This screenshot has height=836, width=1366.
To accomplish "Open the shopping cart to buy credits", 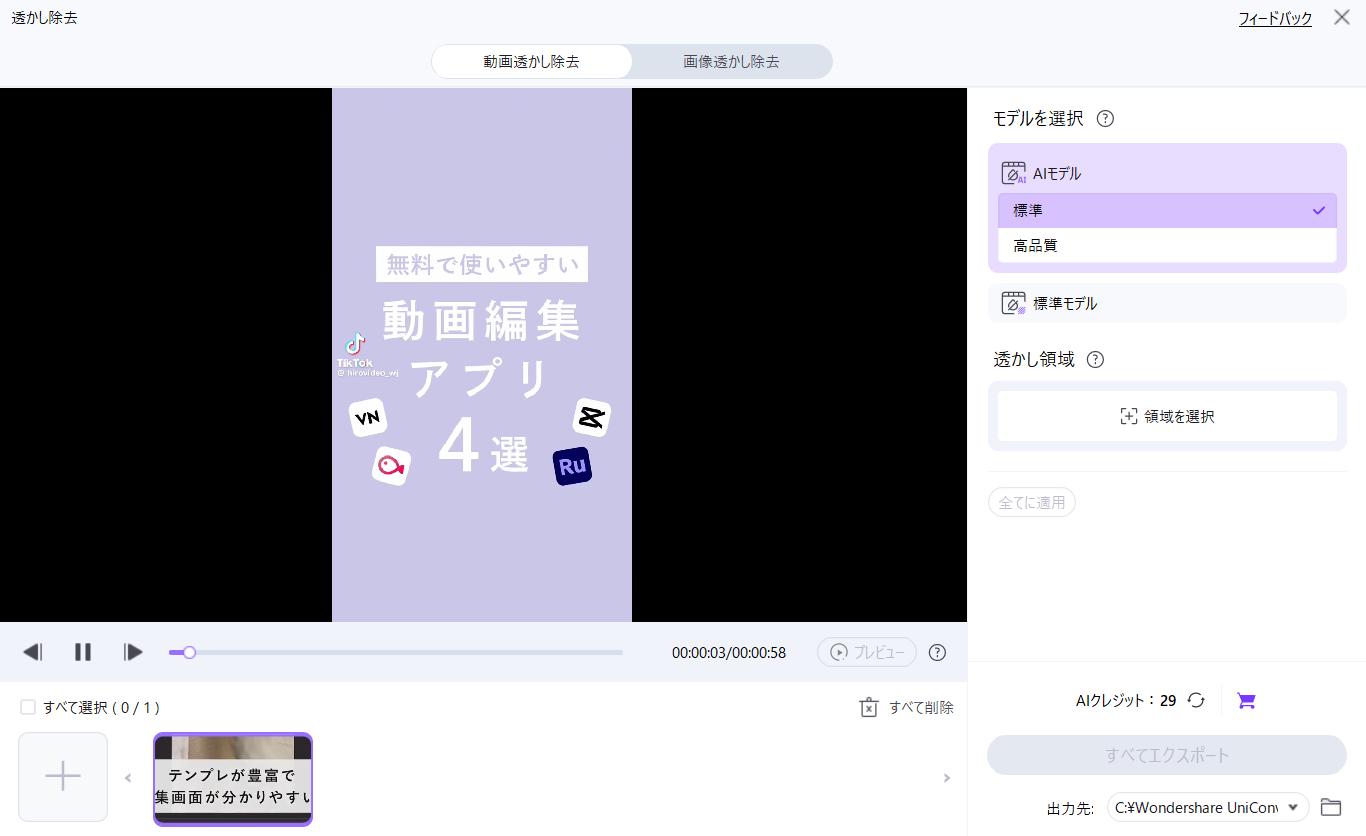I will pyautogui.click(x=1246, y=700).
